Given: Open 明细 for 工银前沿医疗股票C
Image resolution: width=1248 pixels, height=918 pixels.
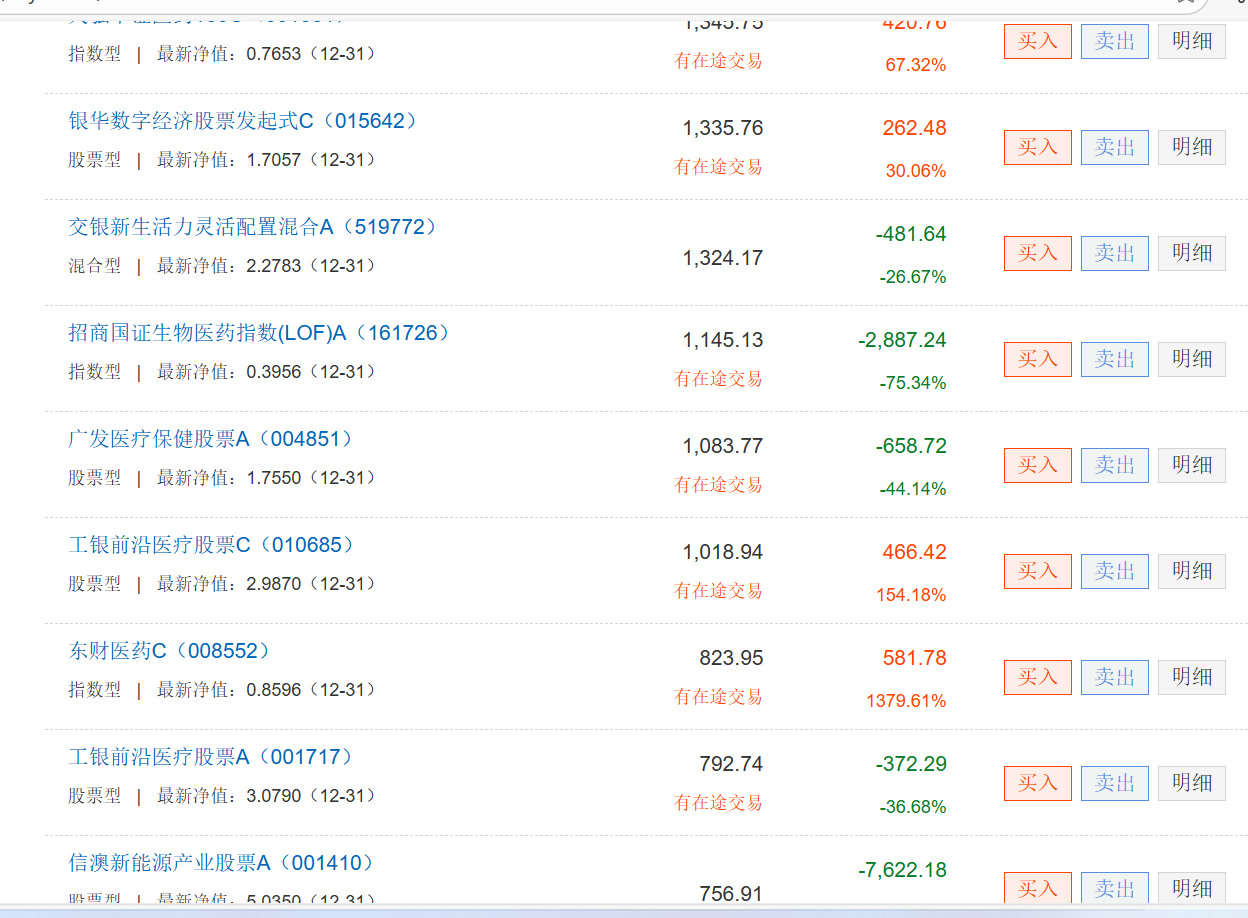Looking at the screenshot, I should [1192, 571].
